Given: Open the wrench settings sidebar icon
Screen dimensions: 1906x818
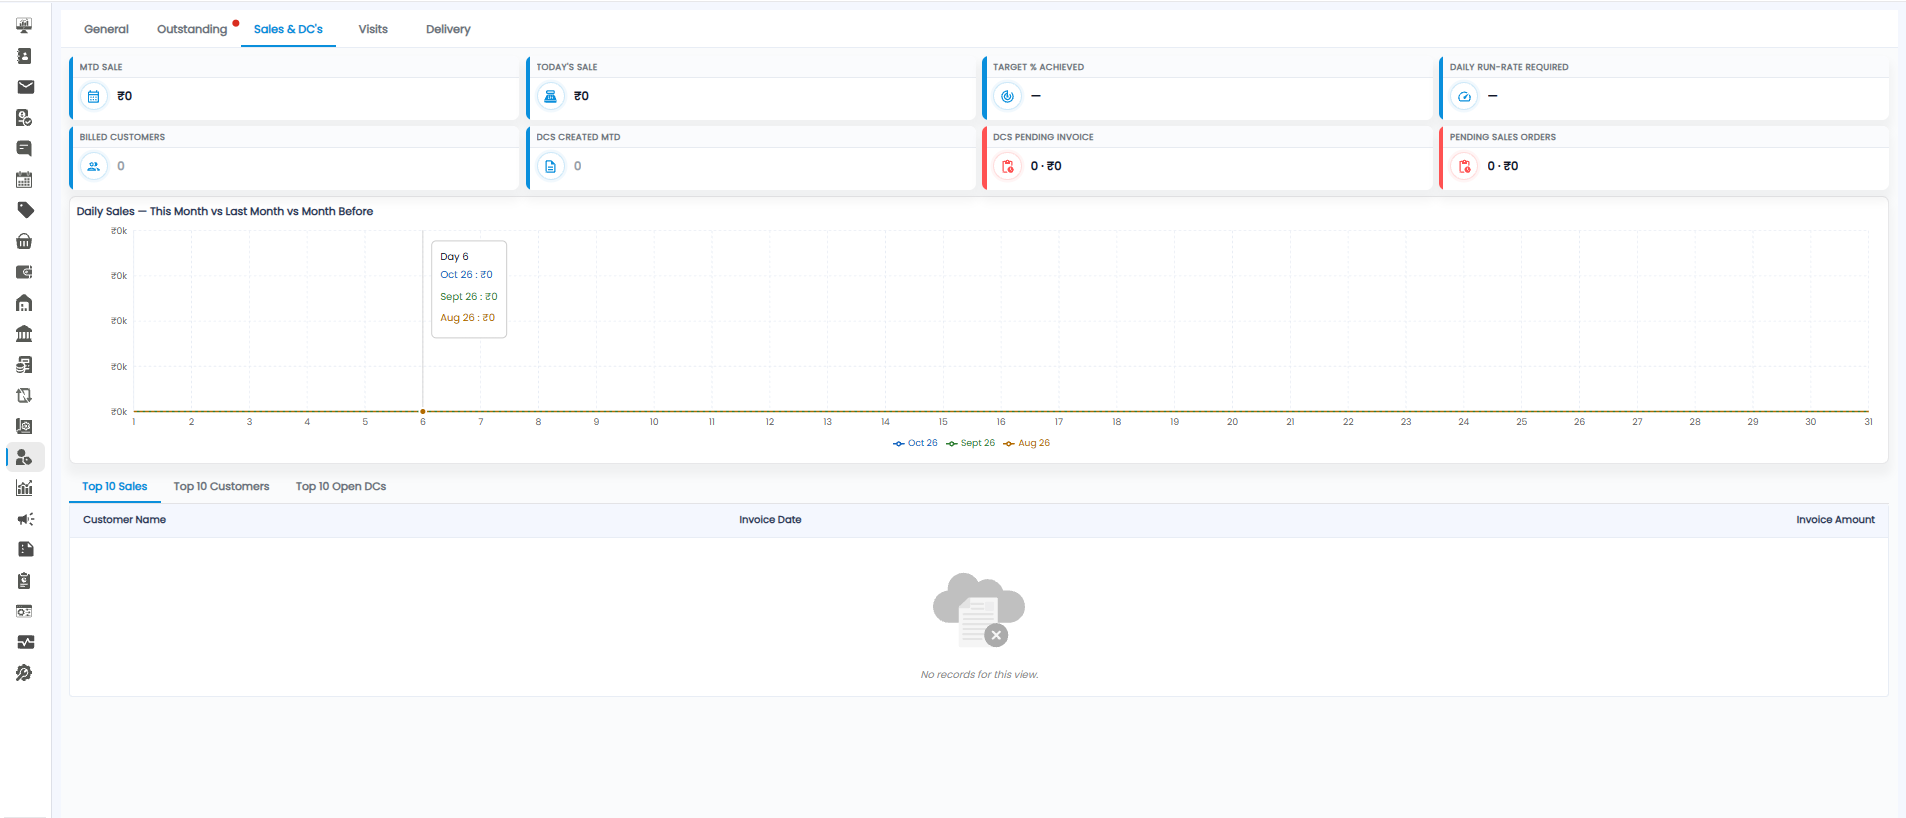Looking at the screenshot, I should point(24,673).
